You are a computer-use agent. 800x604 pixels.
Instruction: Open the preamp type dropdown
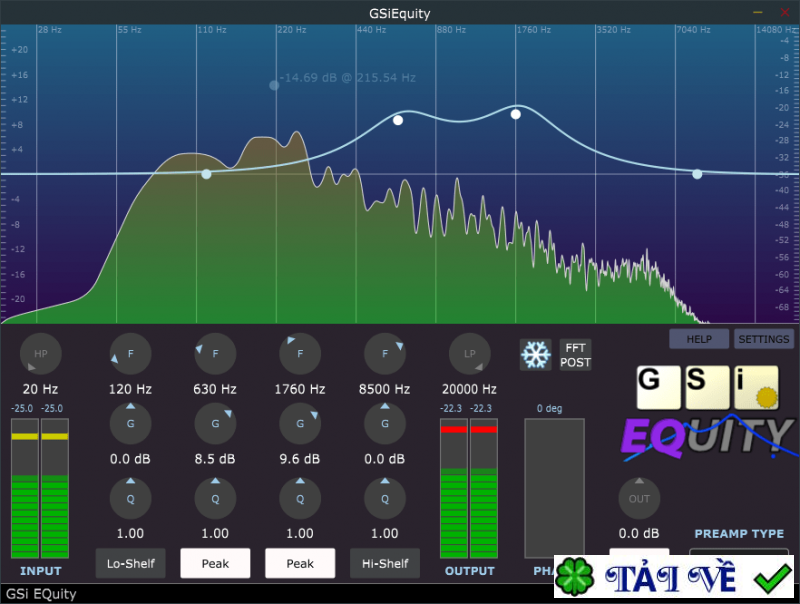tap(738, 553)
